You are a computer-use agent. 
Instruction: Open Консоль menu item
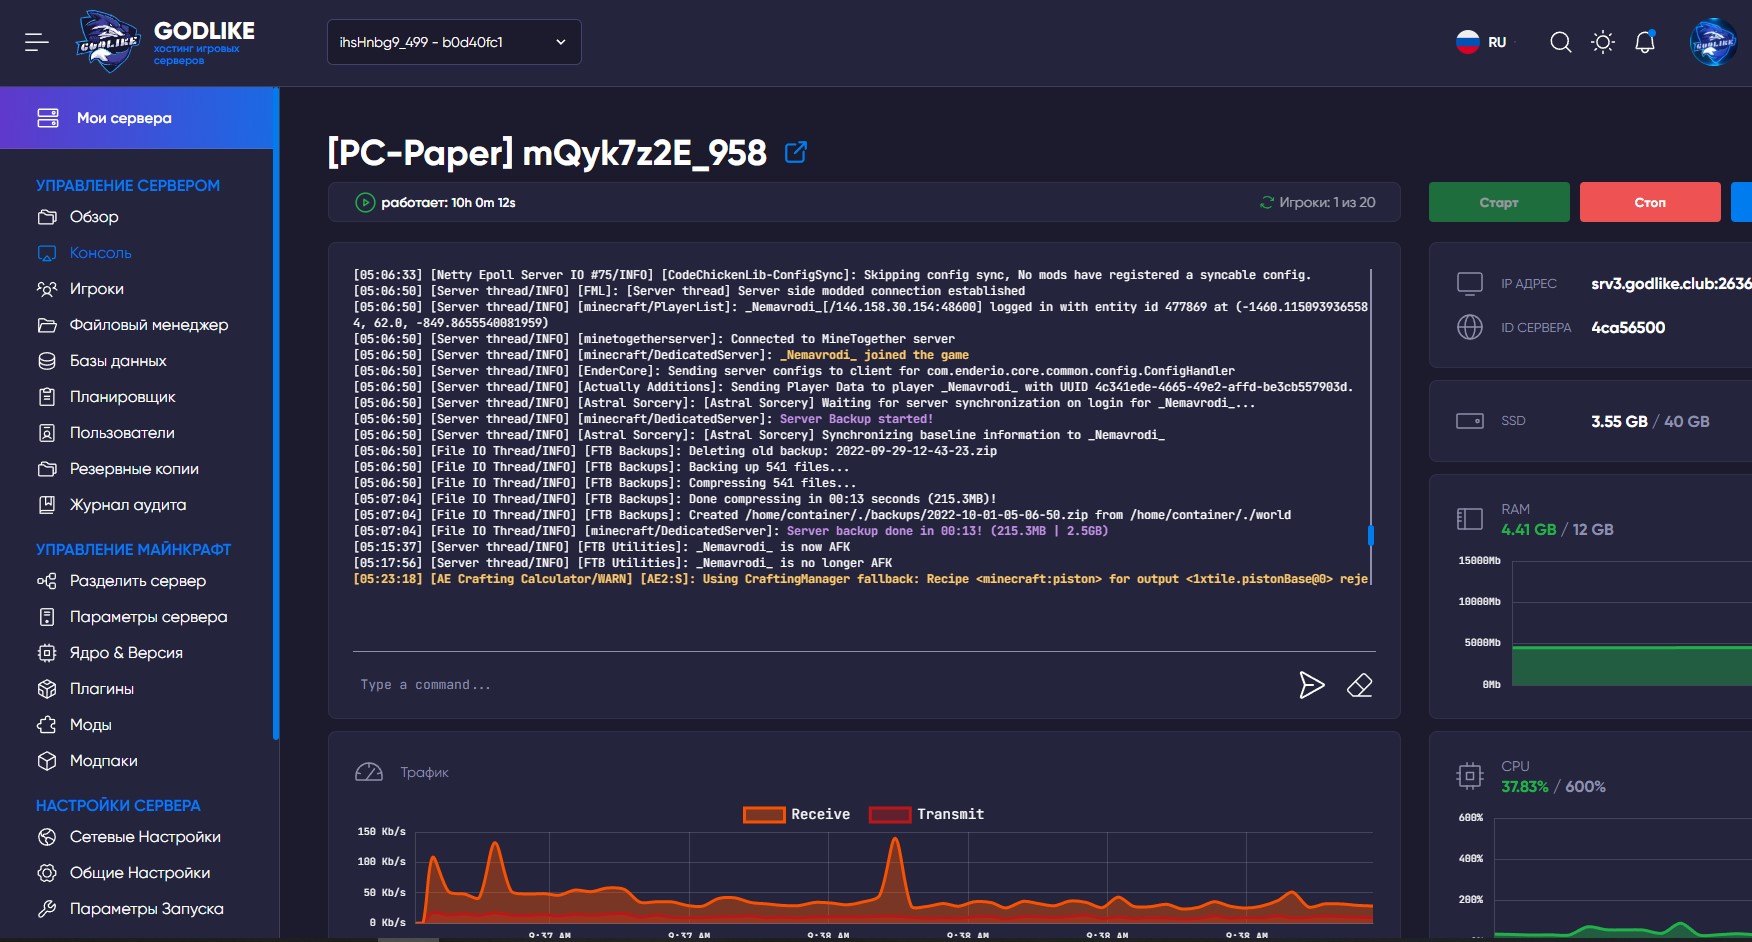point(100,253)
